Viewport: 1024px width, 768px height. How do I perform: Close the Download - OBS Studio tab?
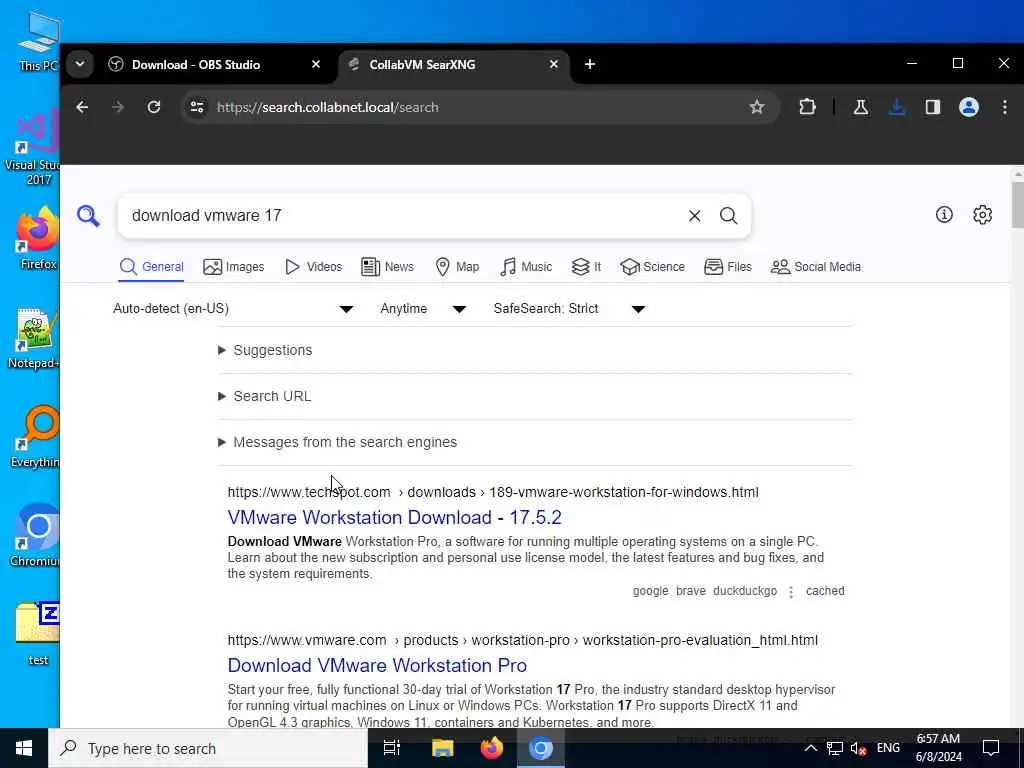316,64
